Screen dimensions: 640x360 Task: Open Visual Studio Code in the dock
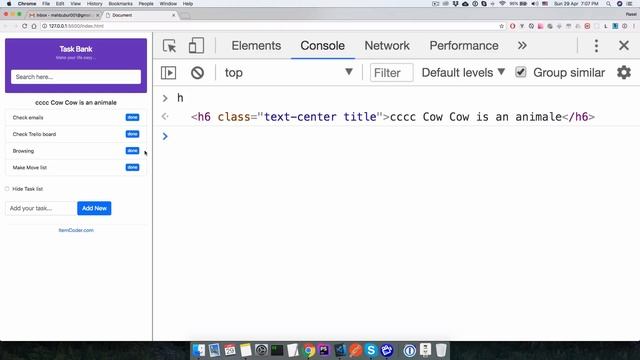point(340,350)
